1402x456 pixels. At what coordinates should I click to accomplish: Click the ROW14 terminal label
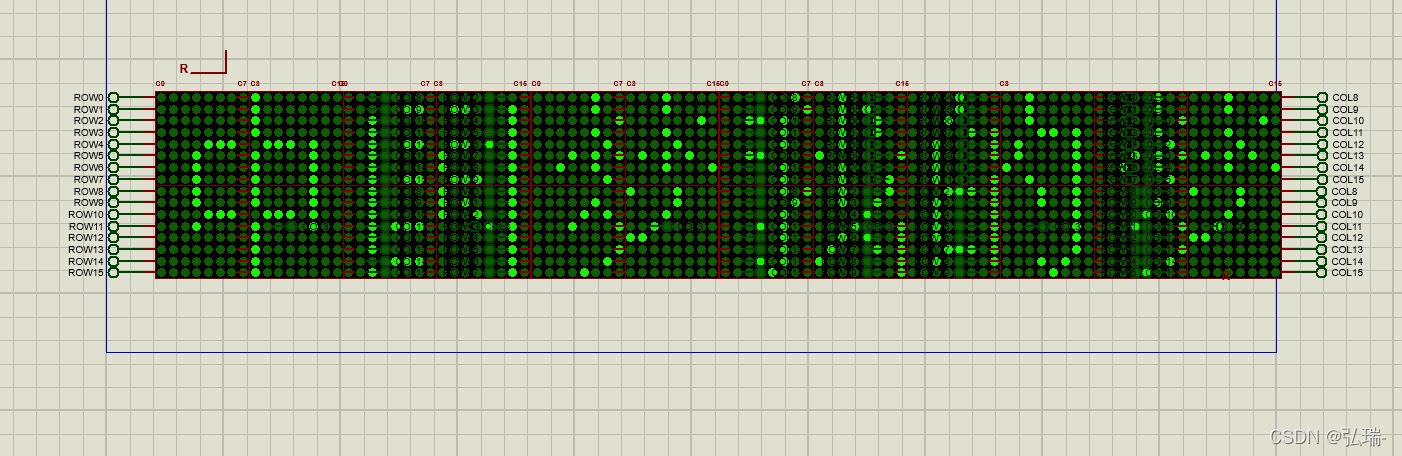coord(86,262)
